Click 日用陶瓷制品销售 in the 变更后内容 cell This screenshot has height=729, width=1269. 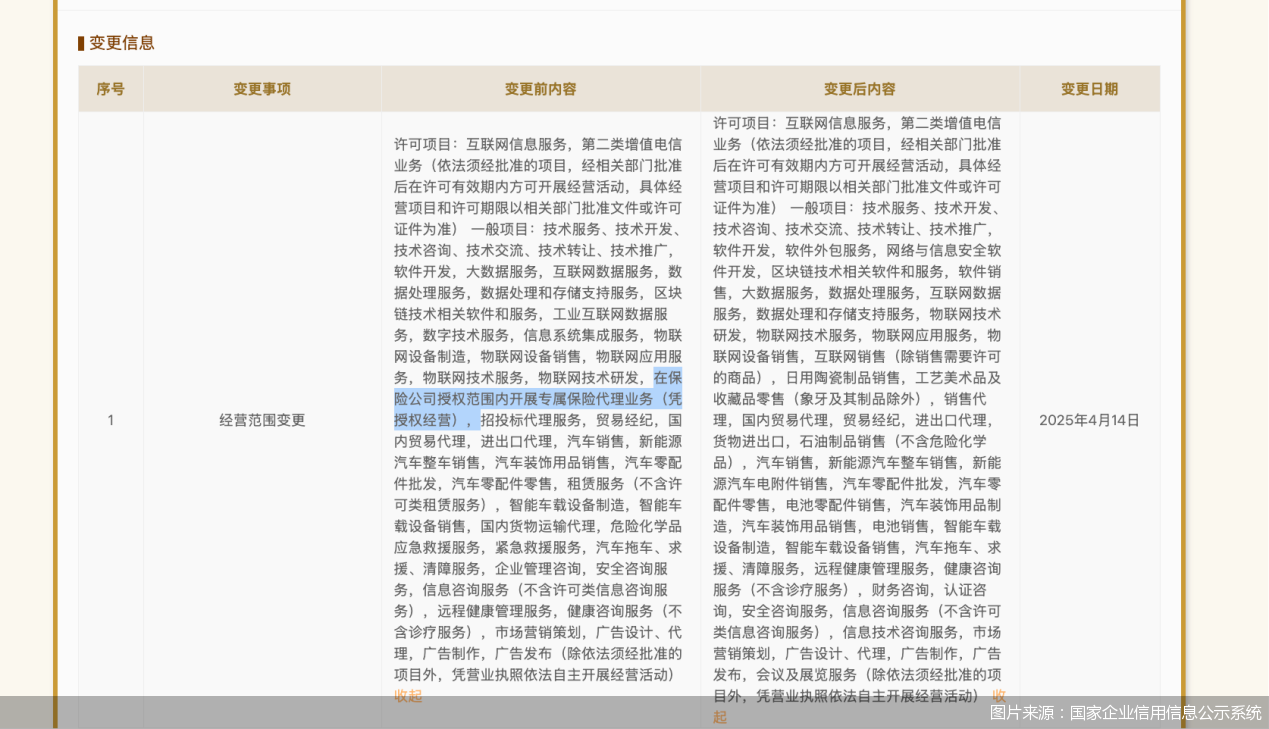pos(843,378)
